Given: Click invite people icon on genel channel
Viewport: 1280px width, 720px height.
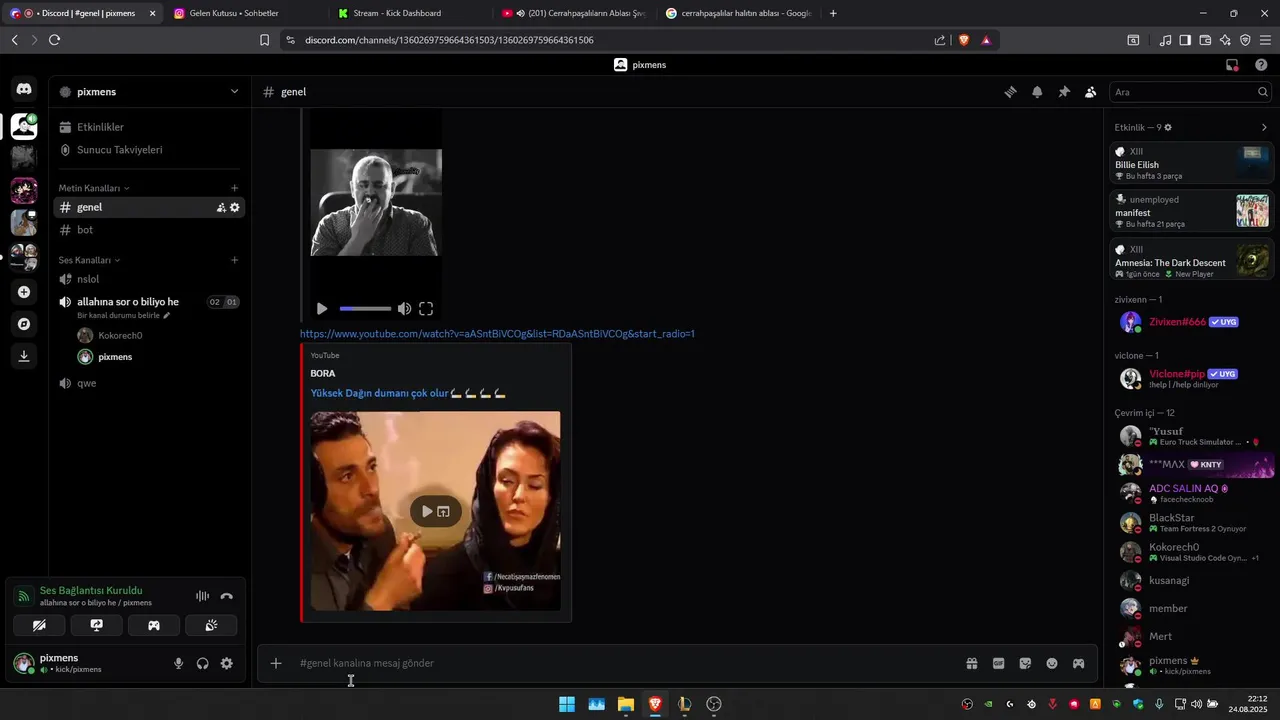Looking at the screenshot, I should [x=221, y=207].
